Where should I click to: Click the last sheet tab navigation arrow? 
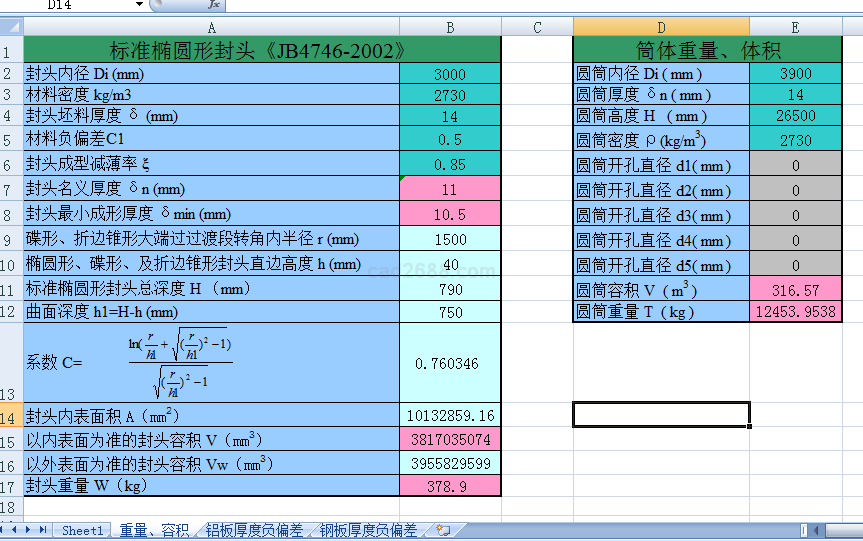43,530
